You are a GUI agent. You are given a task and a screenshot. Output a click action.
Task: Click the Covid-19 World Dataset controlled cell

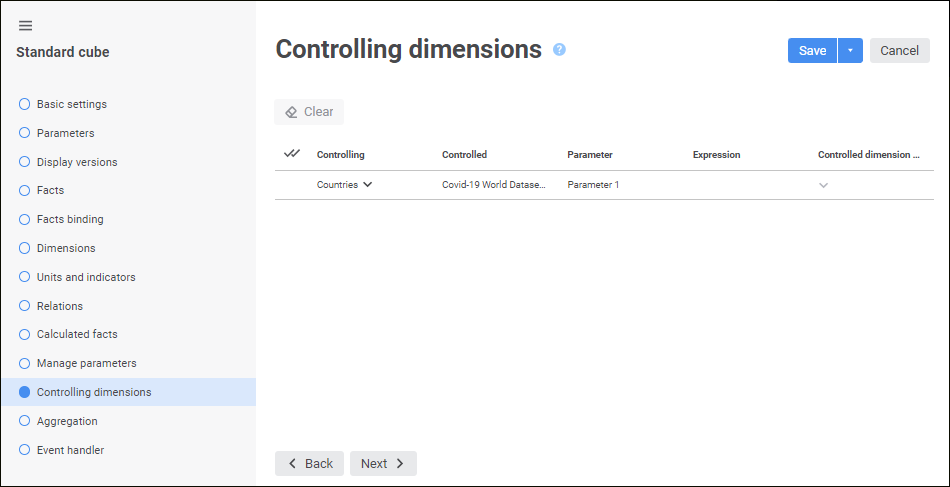pos(494,185)
